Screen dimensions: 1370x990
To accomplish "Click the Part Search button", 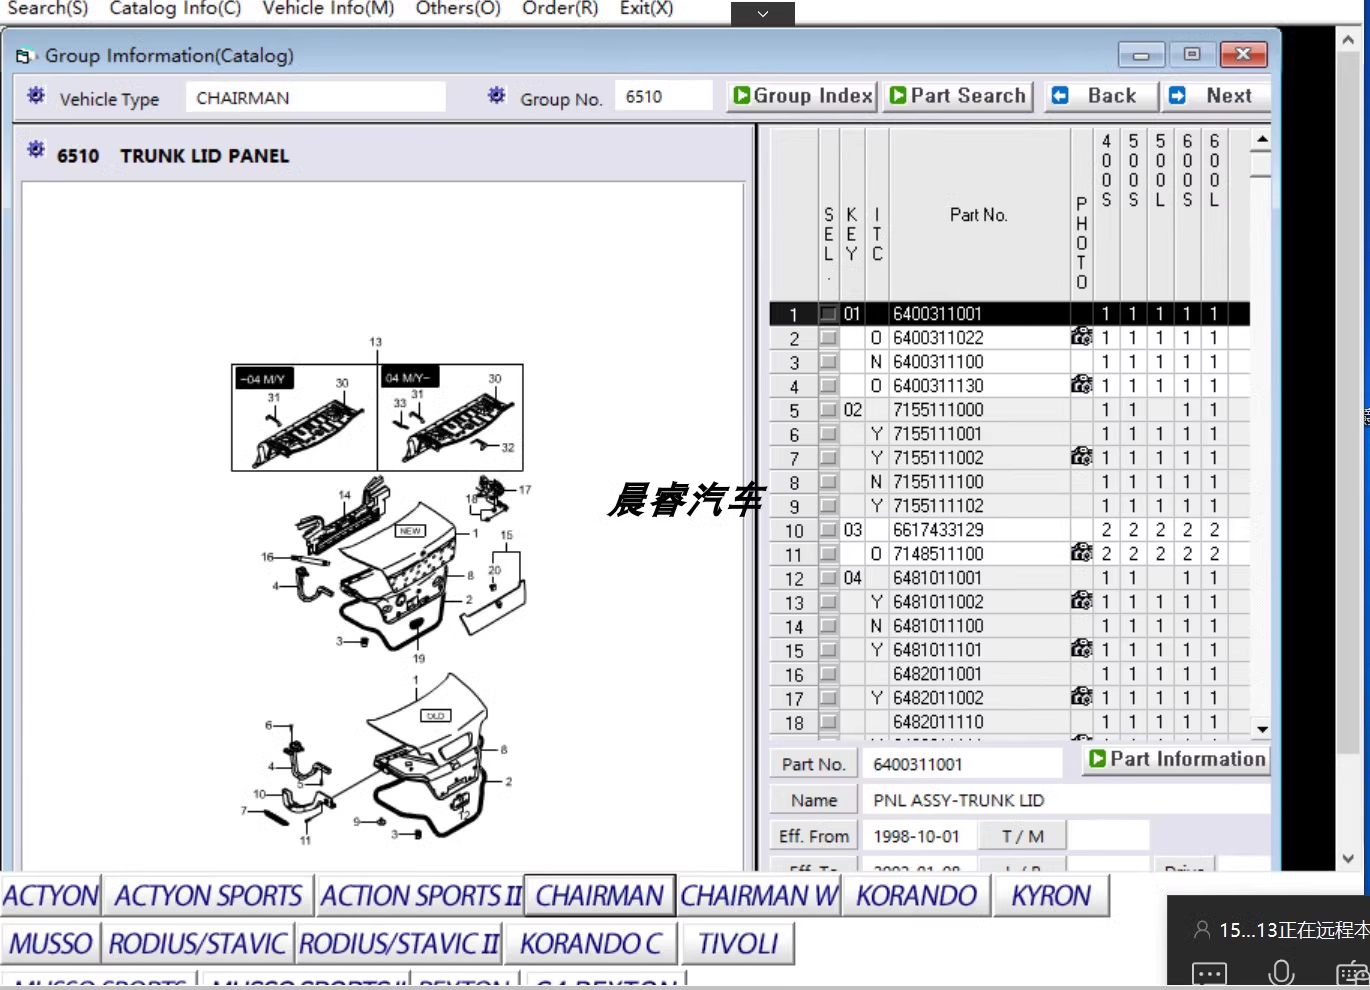I will [x=958, y=96].
